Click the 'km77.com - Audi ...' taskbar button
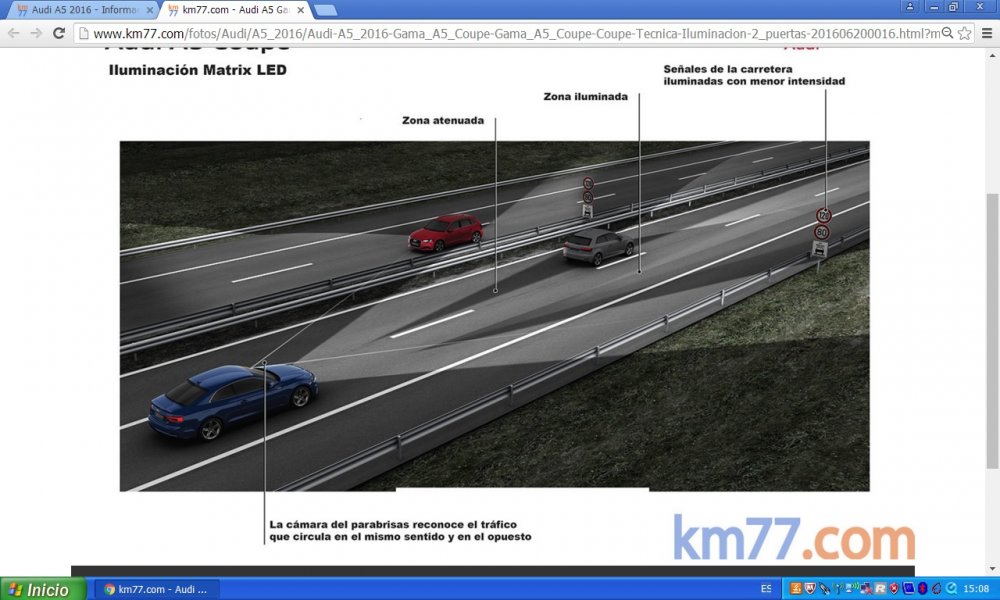Image resolution: width=1000 pixels, height=600 pixels. [157, 589]
